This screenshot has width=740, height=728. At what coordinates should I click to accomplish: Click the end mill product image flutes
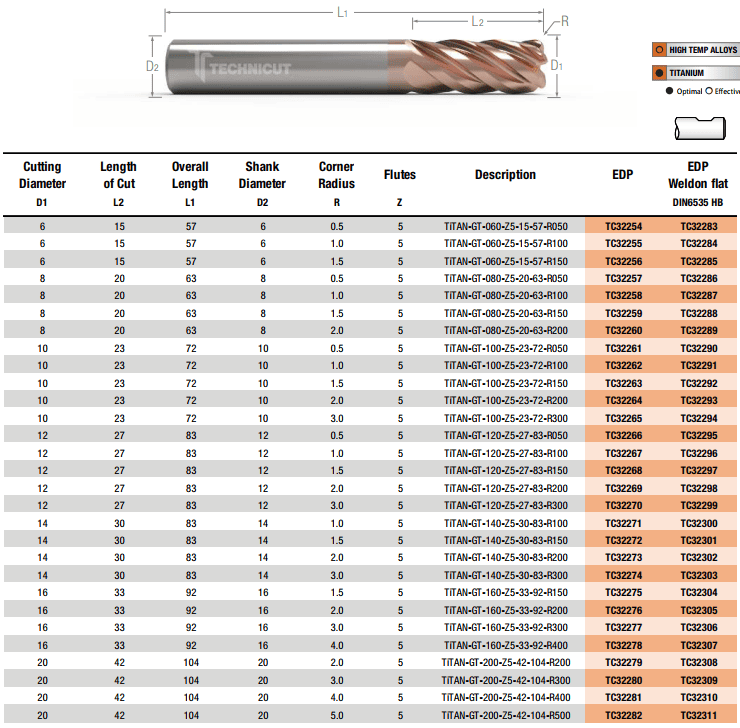pos(477,67)
